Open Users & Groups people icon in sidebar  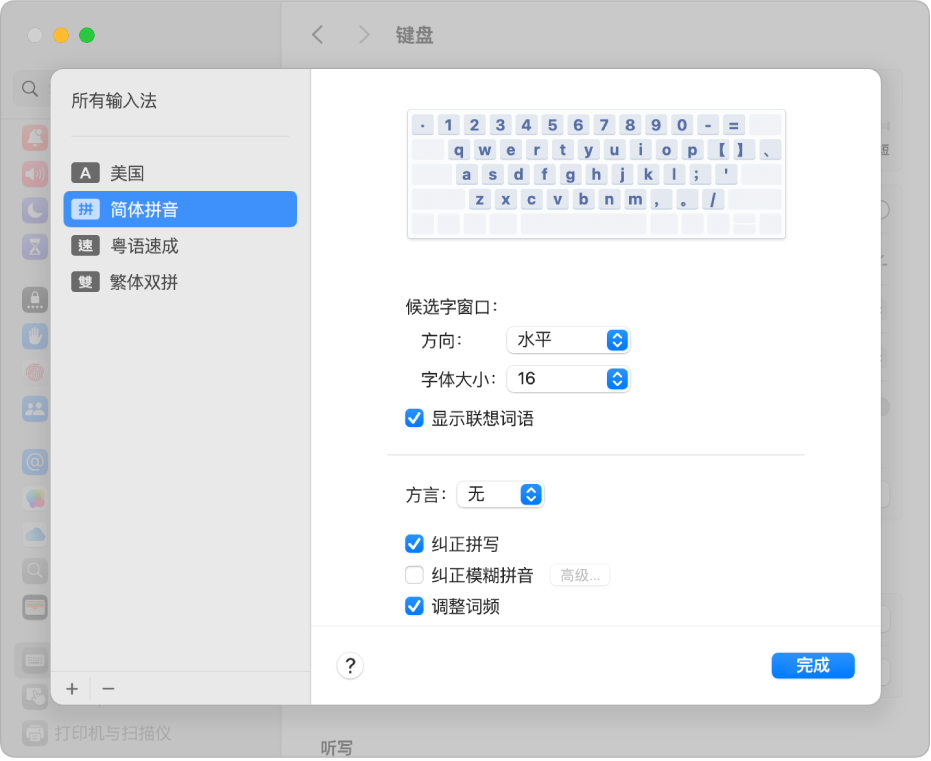35,409
